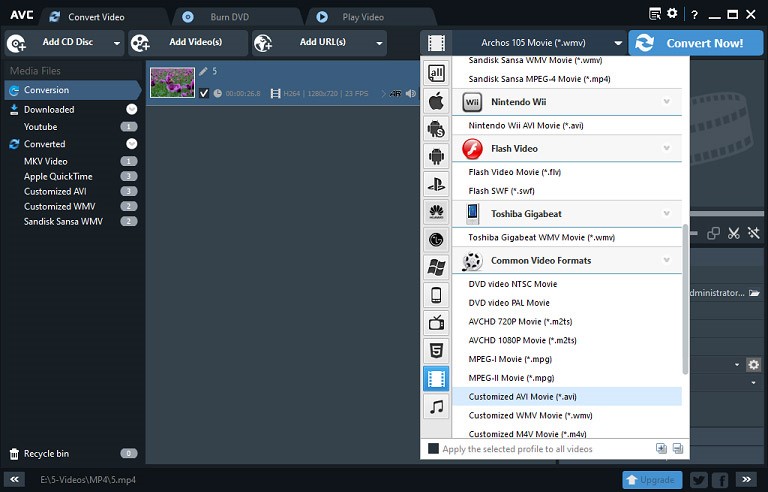Choose AVCHD 1080P Movie (*.m2ts) profile
The image size is (768, 492).
point(567,340)
